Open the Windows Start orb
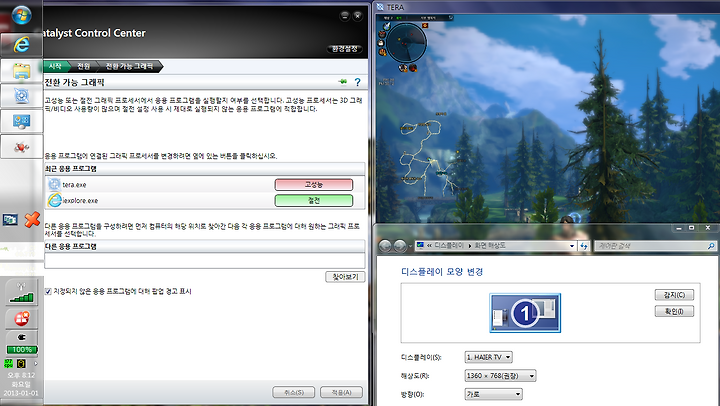This screenshot has width=720, height=406. tap(21, 15)
